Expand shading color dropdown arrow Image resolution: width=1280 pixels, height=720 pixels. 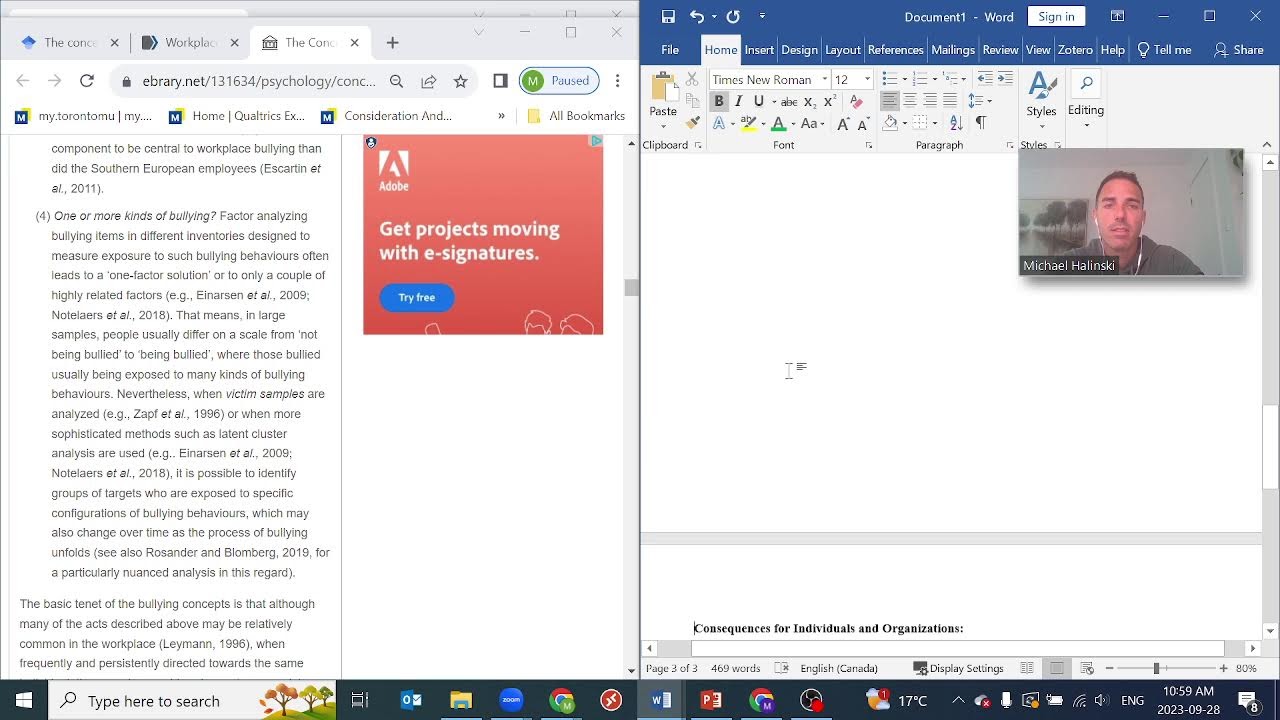(904, 123)
